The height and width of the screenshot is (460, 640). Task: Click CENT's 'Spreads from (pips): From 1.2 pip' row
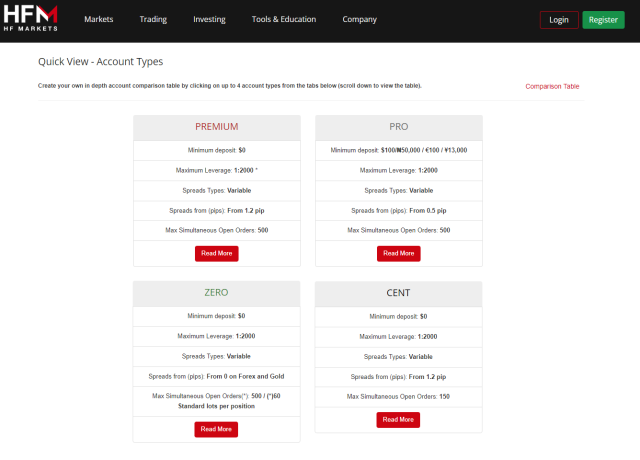[398, 377]
